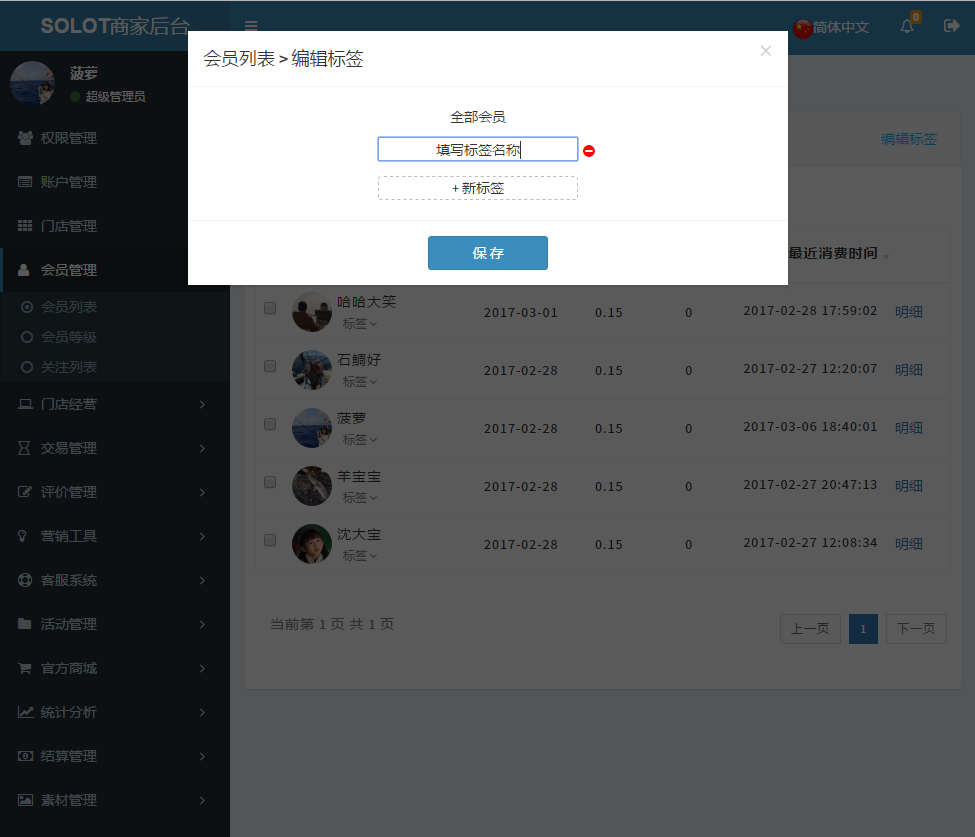Screen dimensions: 975x837
Task: Select checkbox for member 菠萝
Action: tap(270, 423)
